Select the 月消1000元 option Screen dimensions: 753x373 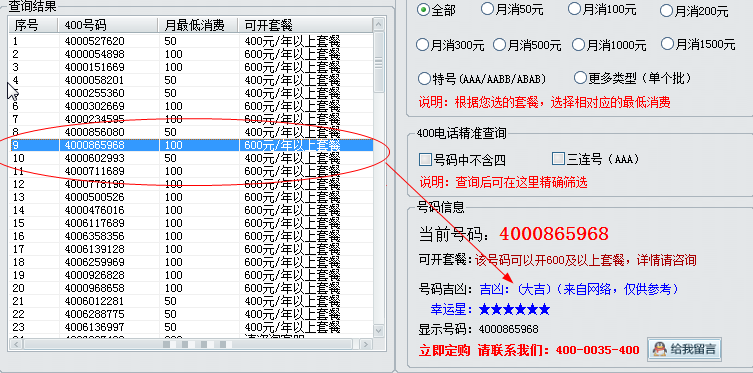[579, 45]
